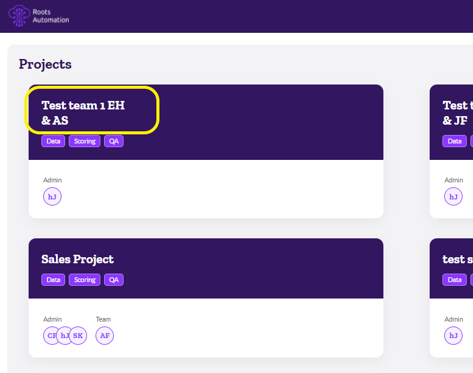Viewport: 473px width, 373px height.
Task: Select the Scoring tag on Test team 1 EH & AS
Action: 85,141
